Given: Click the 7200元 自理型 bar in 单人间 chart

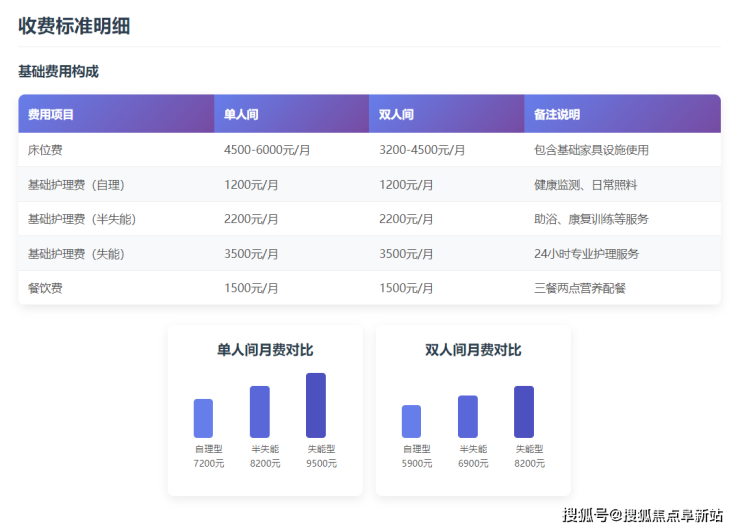Looking at the screenshot, I should (203, 418).
